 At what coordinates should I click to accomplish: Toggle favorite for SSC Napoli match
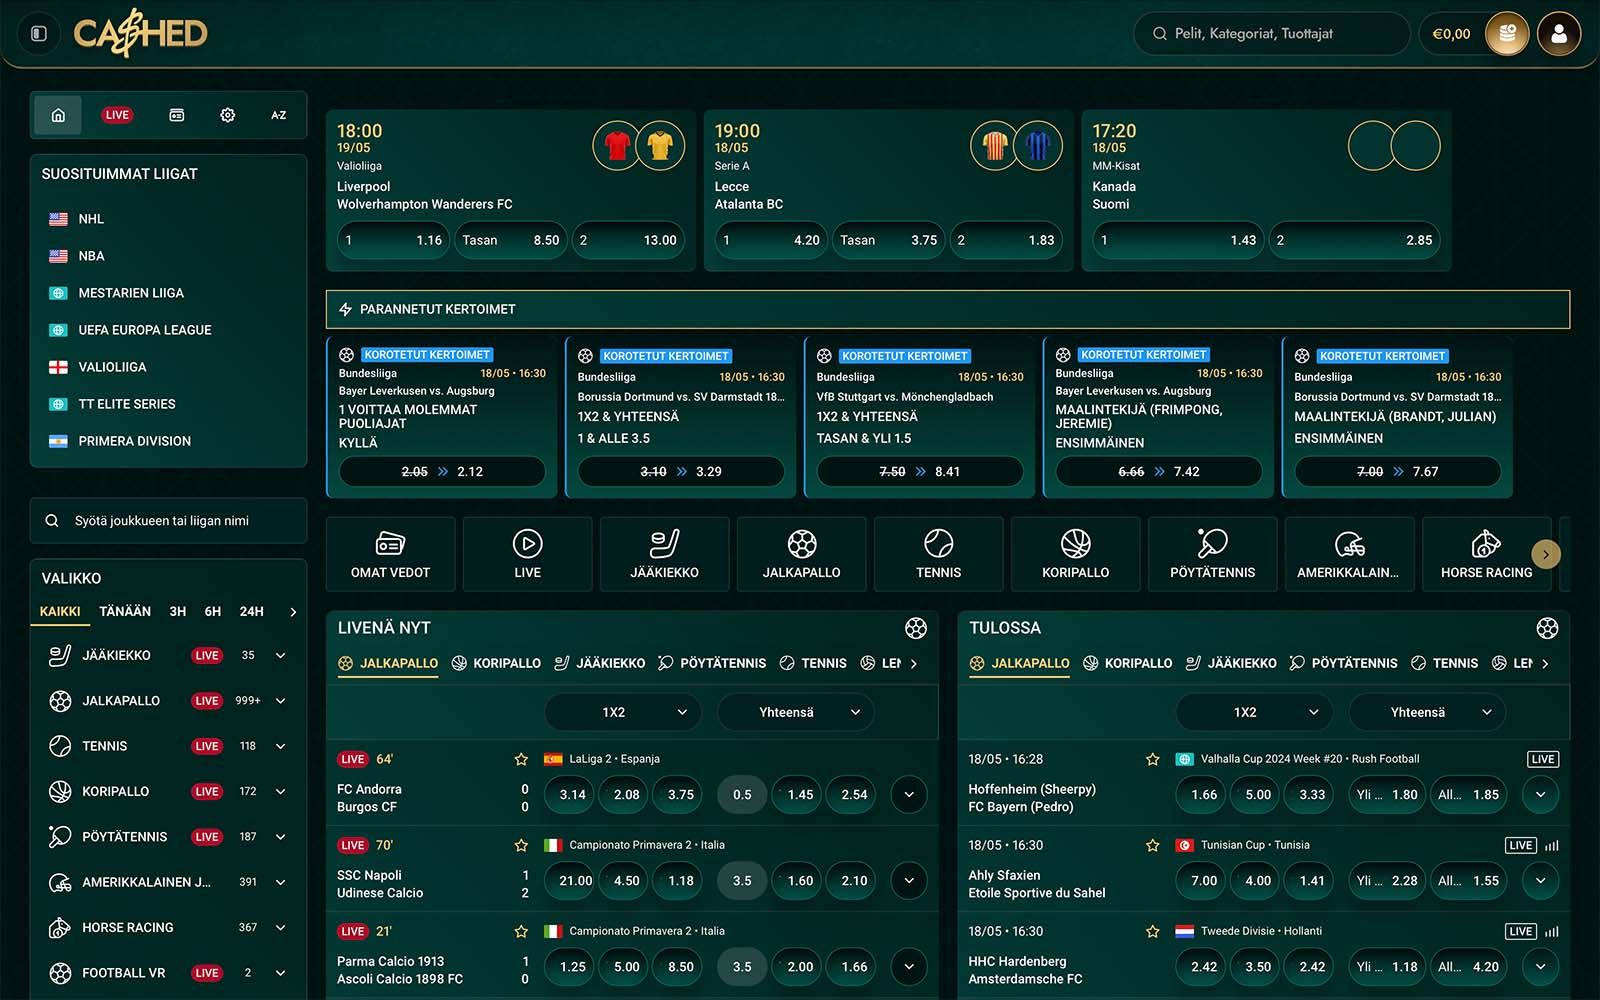(521, 845)
